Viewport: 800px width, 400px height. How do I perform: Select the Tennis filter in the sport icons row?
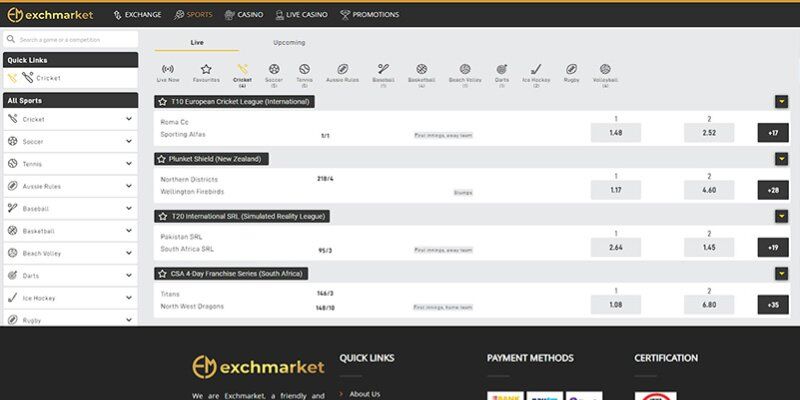[x=305, y=75]
